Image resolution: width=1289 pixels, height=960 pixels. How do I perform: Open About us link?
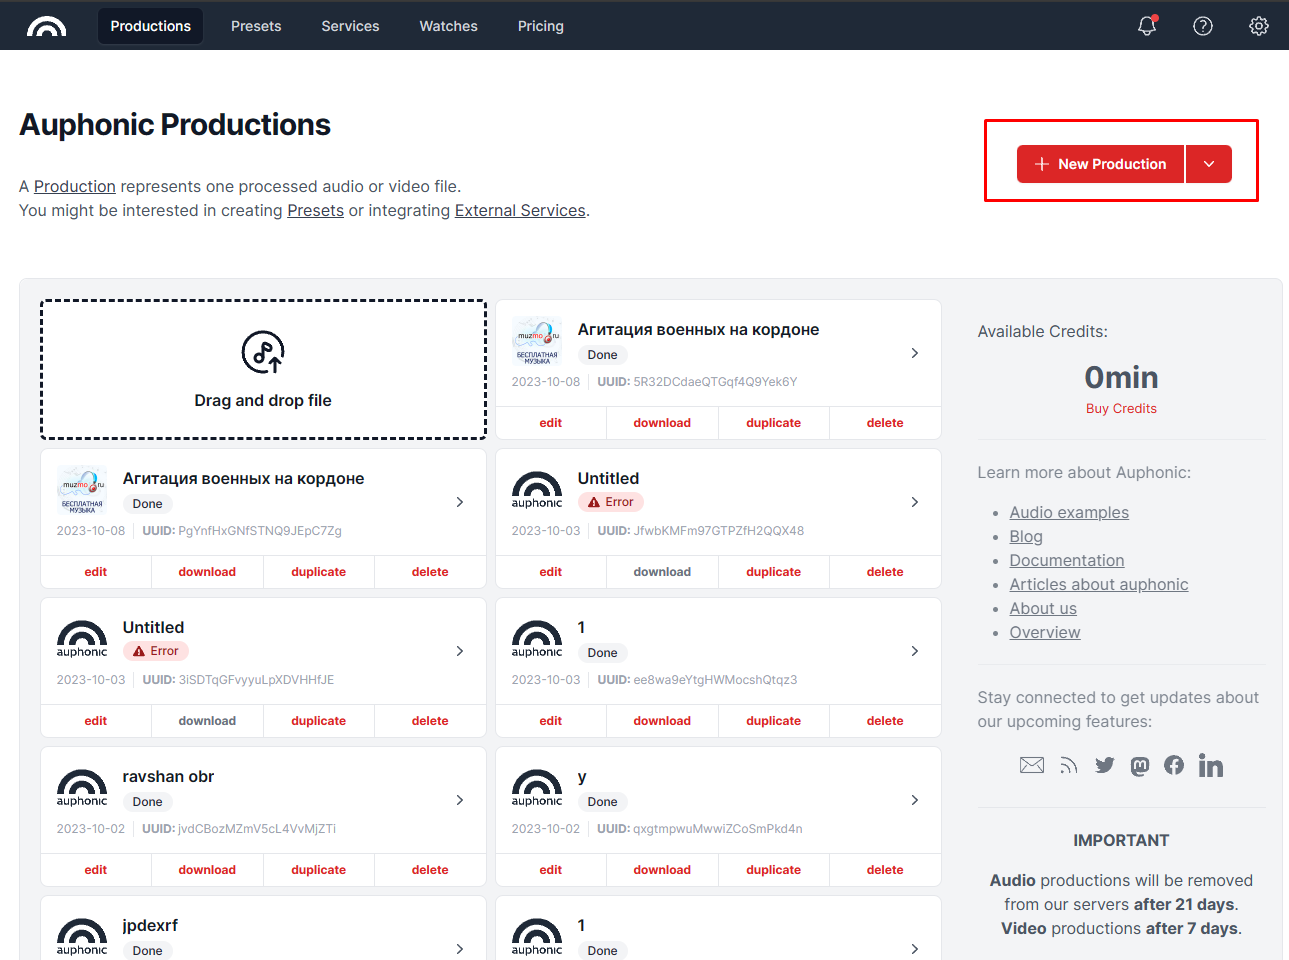tap(1043, 608)
